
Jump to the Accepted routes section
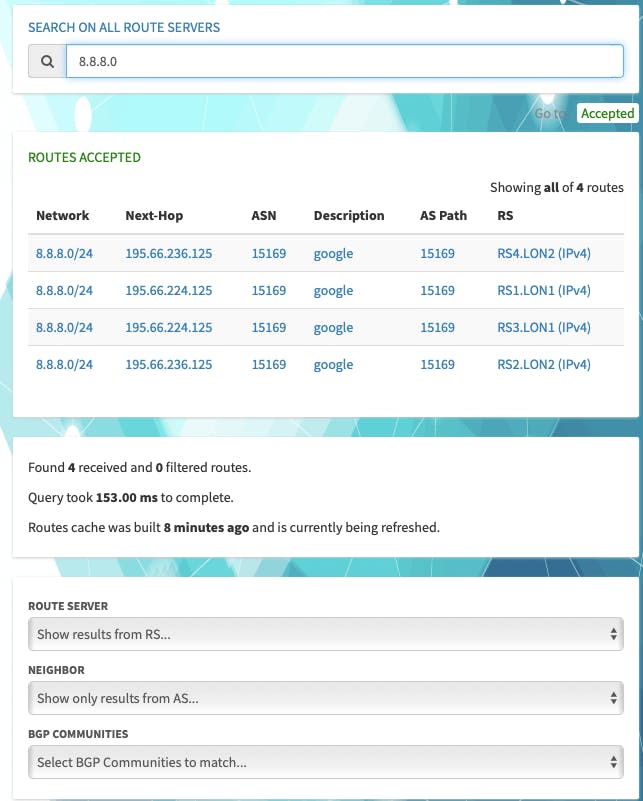[x=607, y=113]
